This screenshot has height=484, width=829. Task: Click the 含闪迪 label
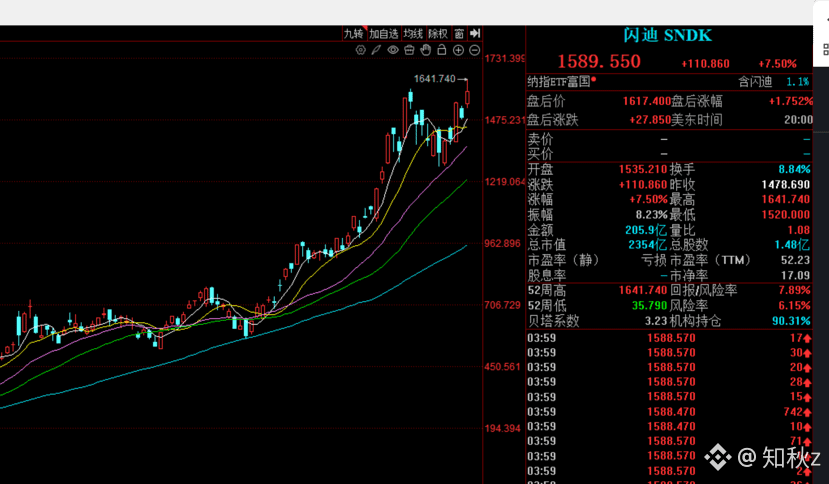click(755, 81)
